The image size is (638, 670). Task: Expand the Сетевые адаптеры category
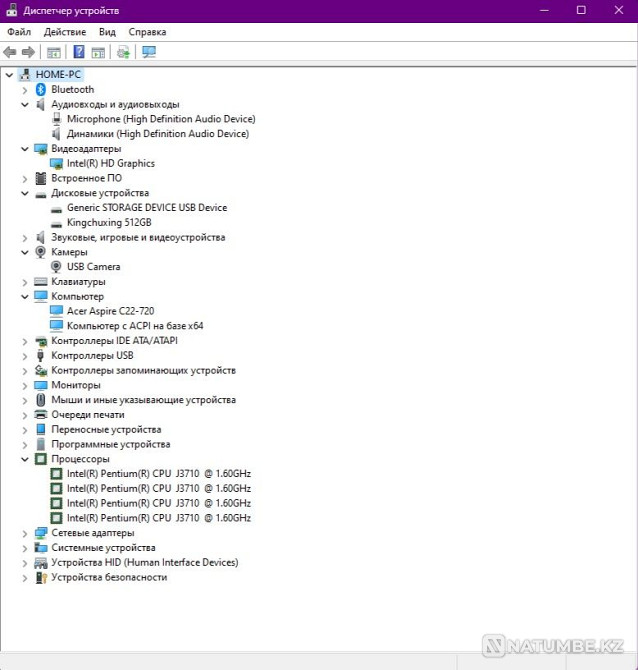25,533
